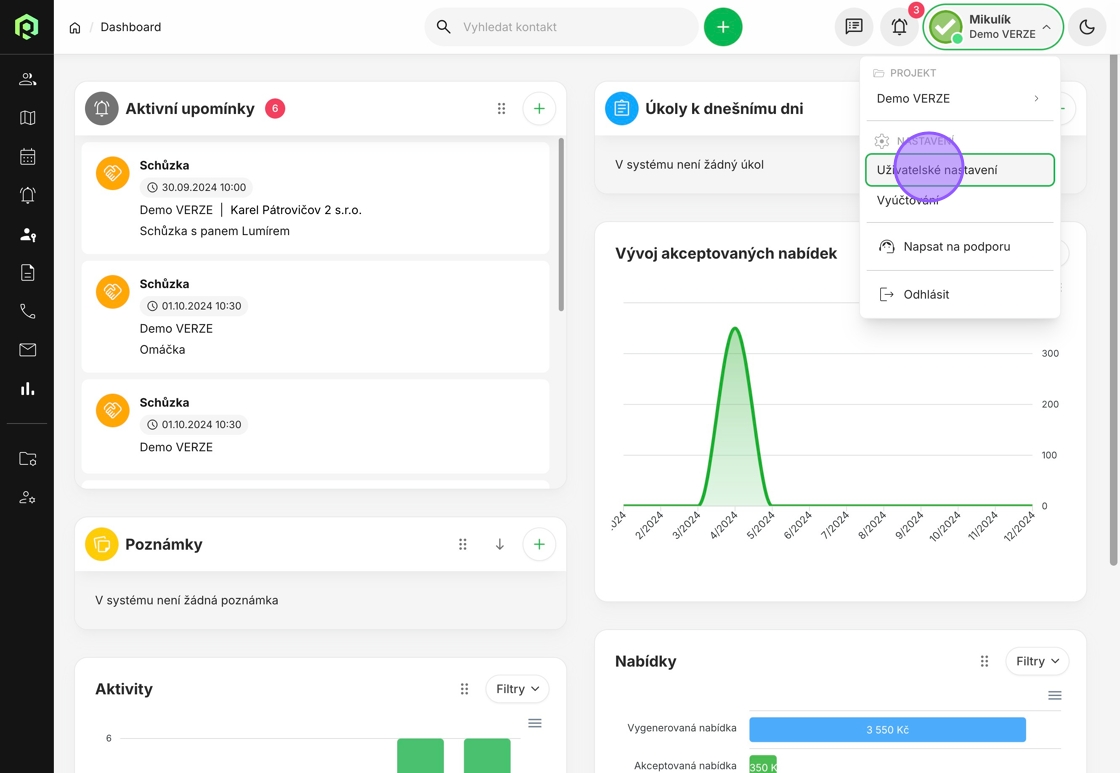
Task: Expand Demo VERZE project submenu
Action: coord(958,99)
